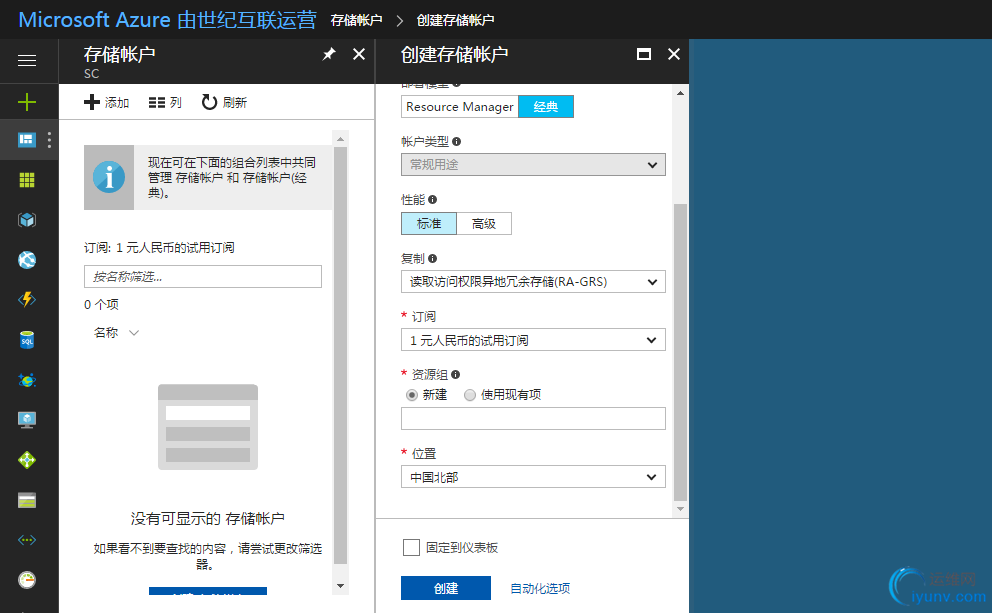992x613 pixels.
Task: Open the dashboard's three-dot options
Action: pos(49,139)
